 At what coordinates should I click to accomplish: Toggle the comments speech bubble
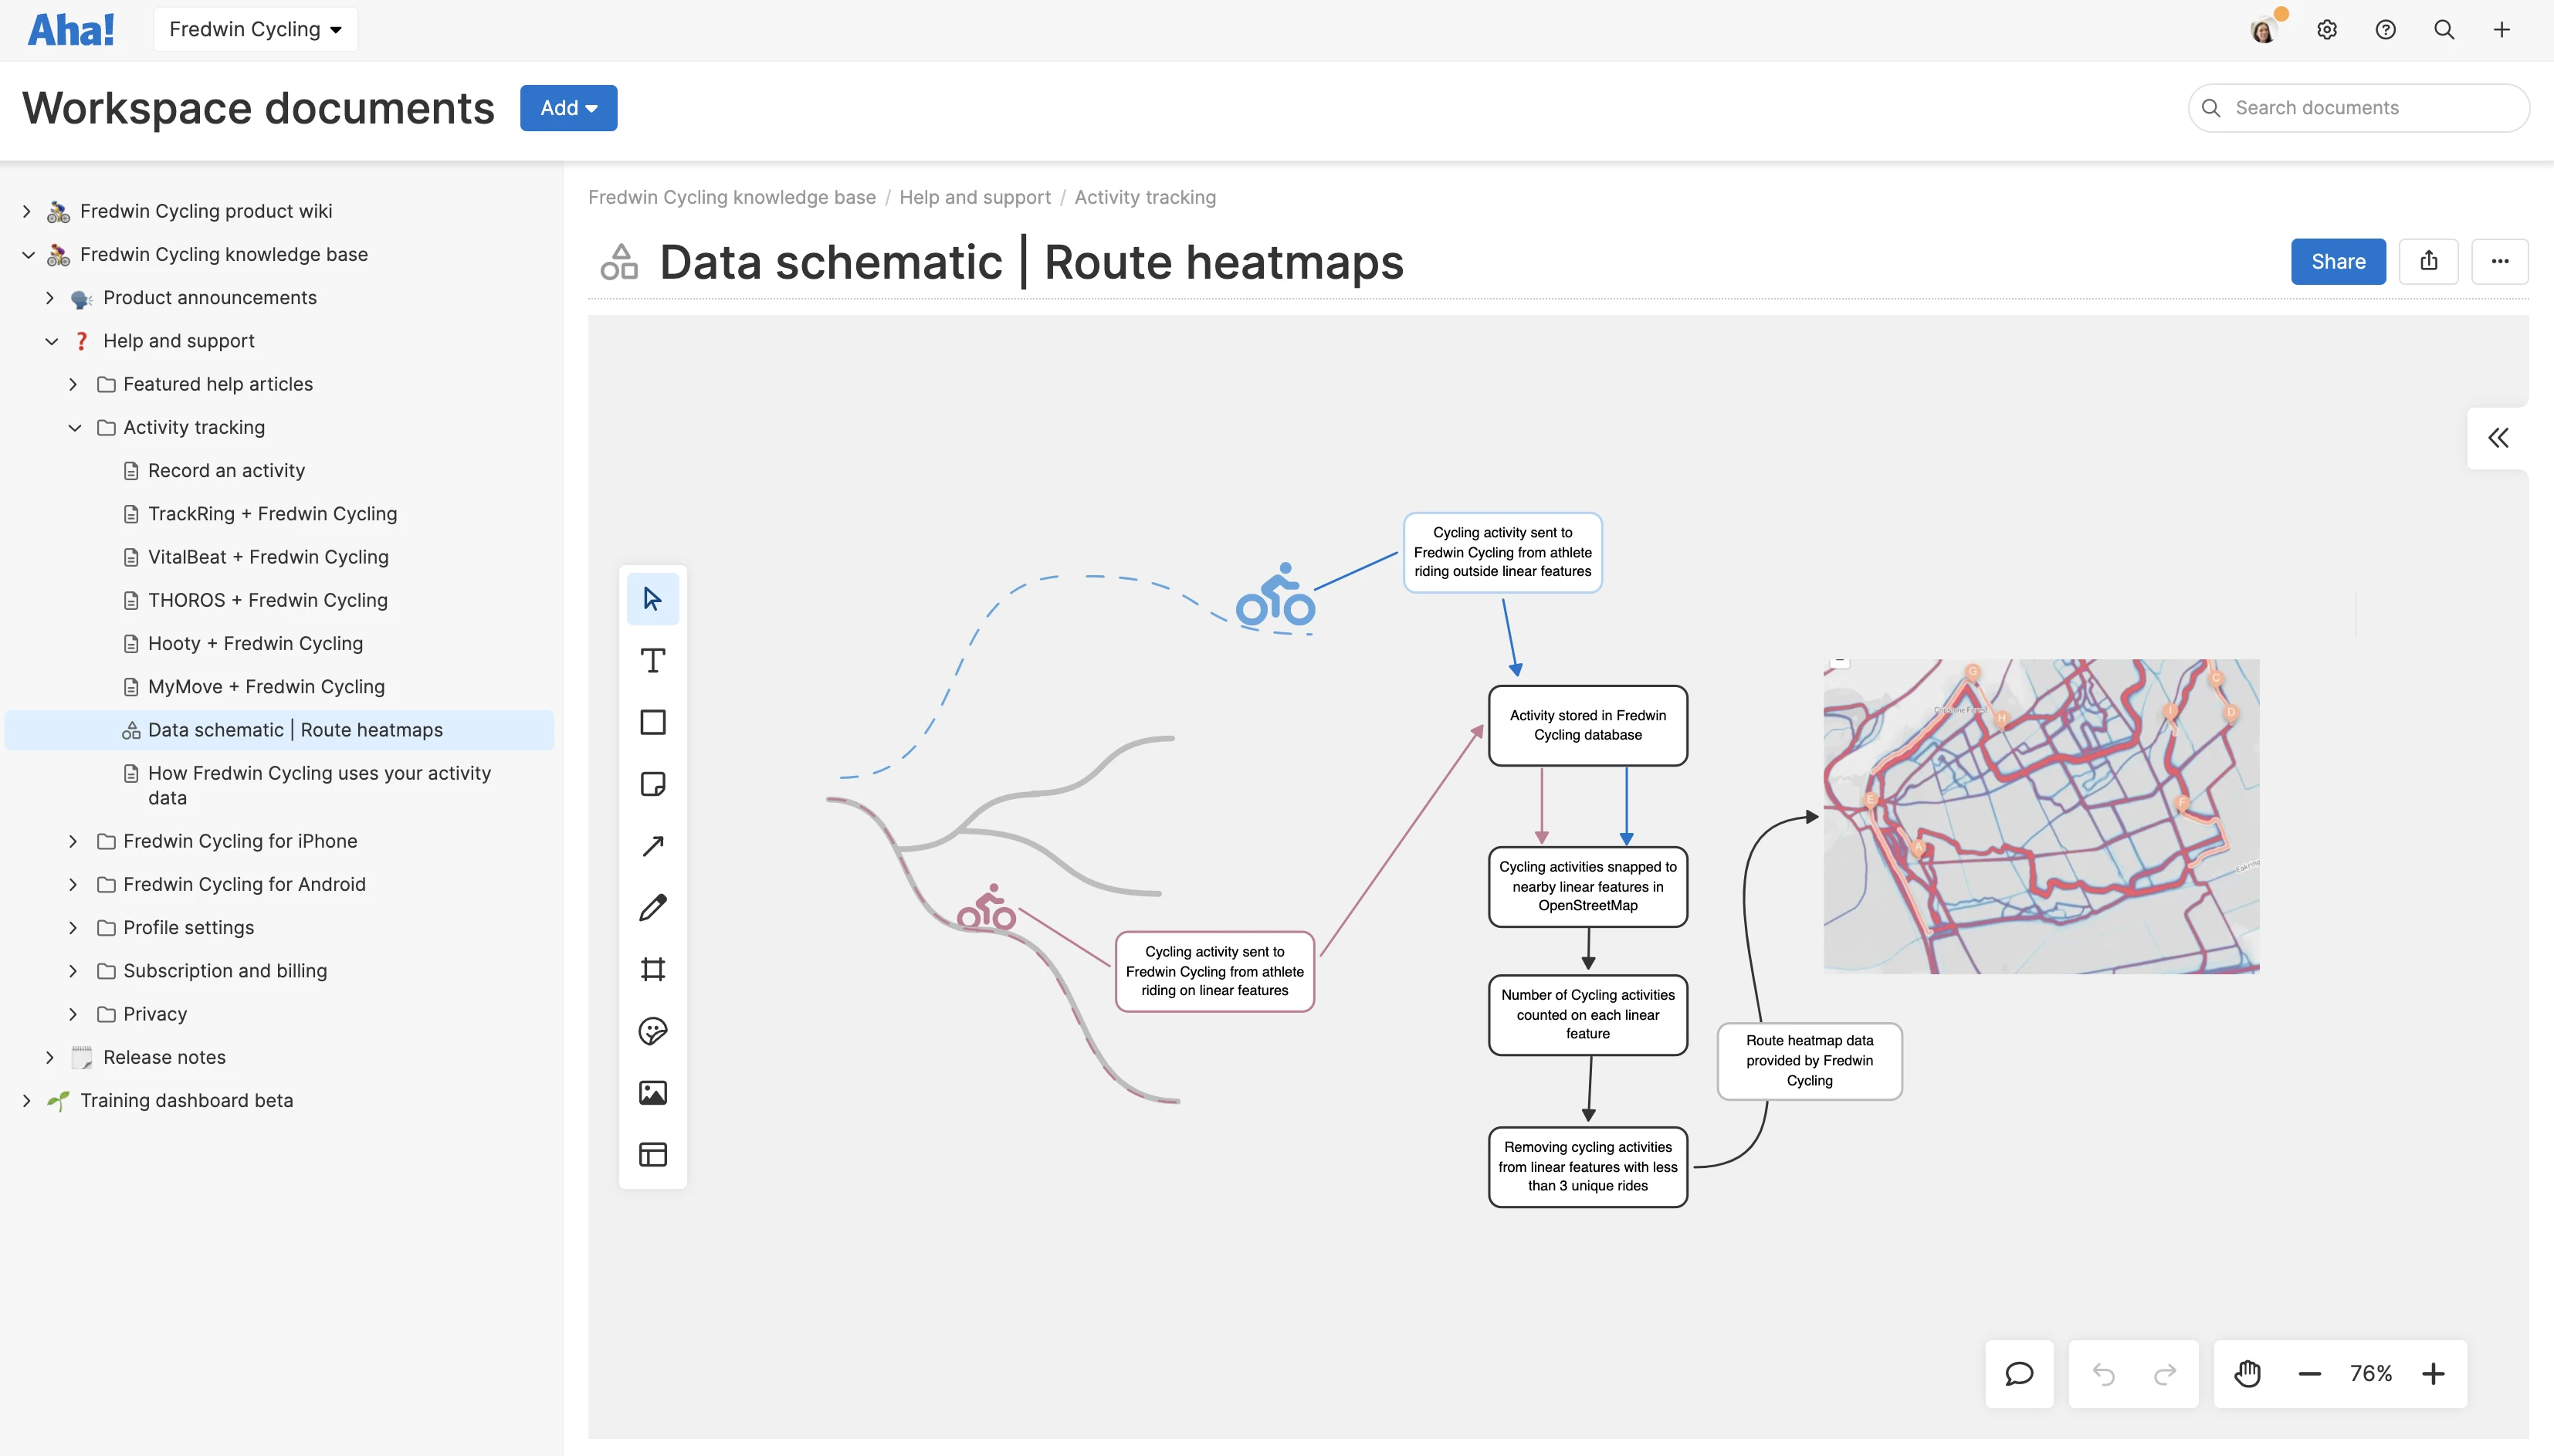point(2019,1374)
